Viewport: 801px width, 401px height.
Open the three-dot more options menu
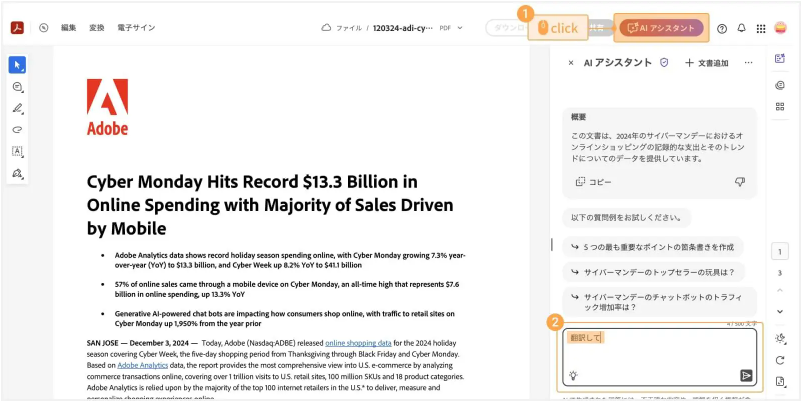[748, 62]
